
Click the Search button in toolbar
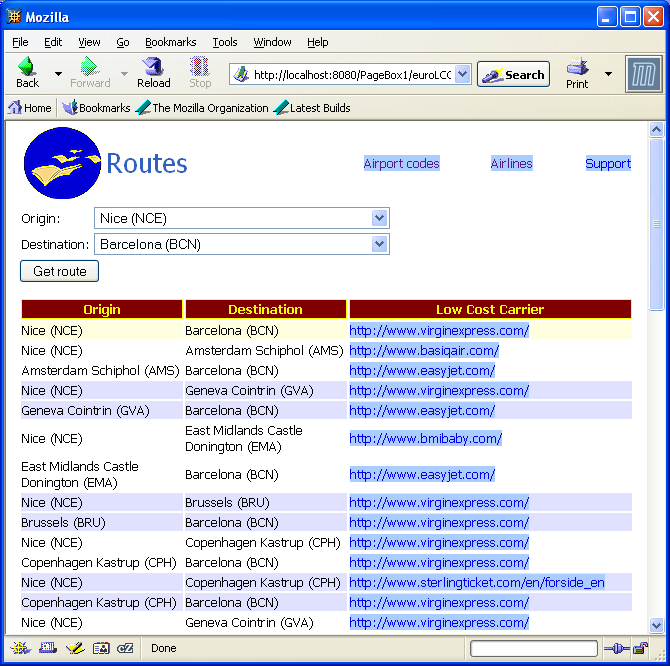pos(513,75)
